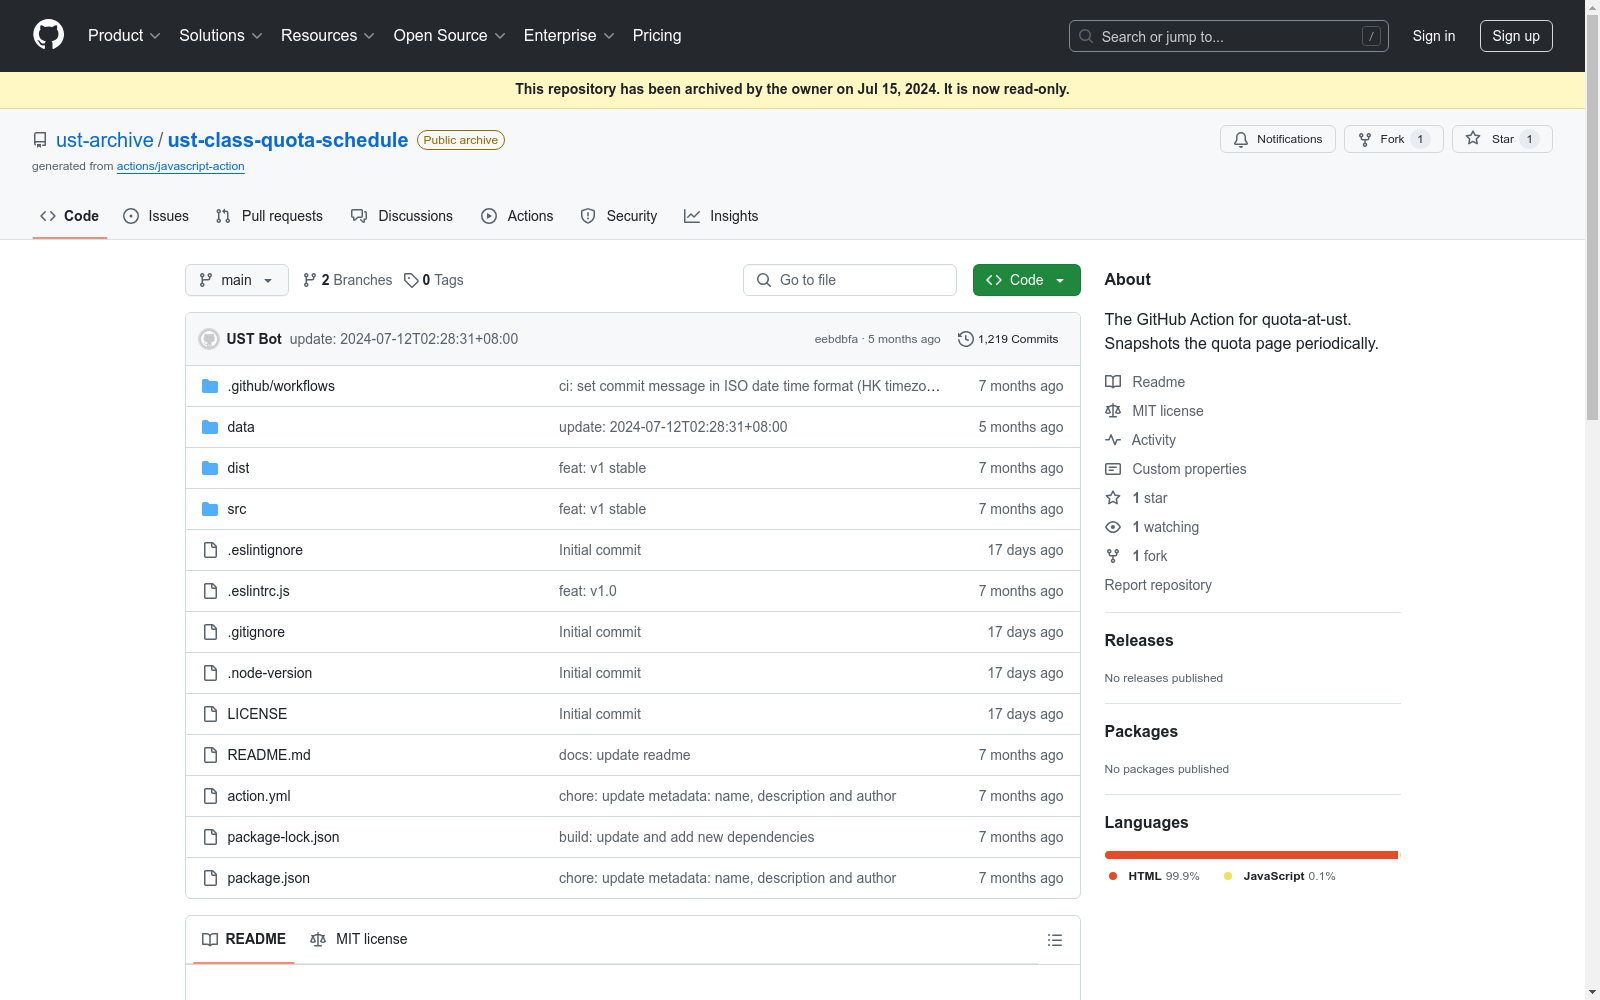The image size is (1600, 1000).
Task: Open the ust-archive owner link
Action: point(105,140)
